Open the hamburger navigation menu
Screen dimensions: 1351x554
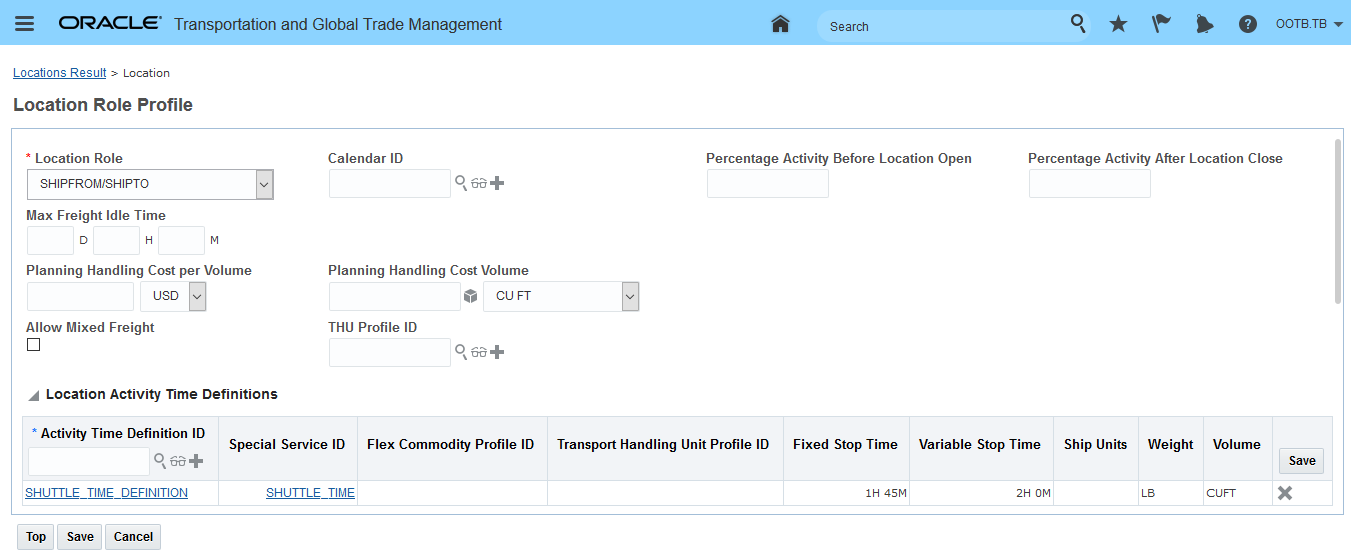[25, 24]
